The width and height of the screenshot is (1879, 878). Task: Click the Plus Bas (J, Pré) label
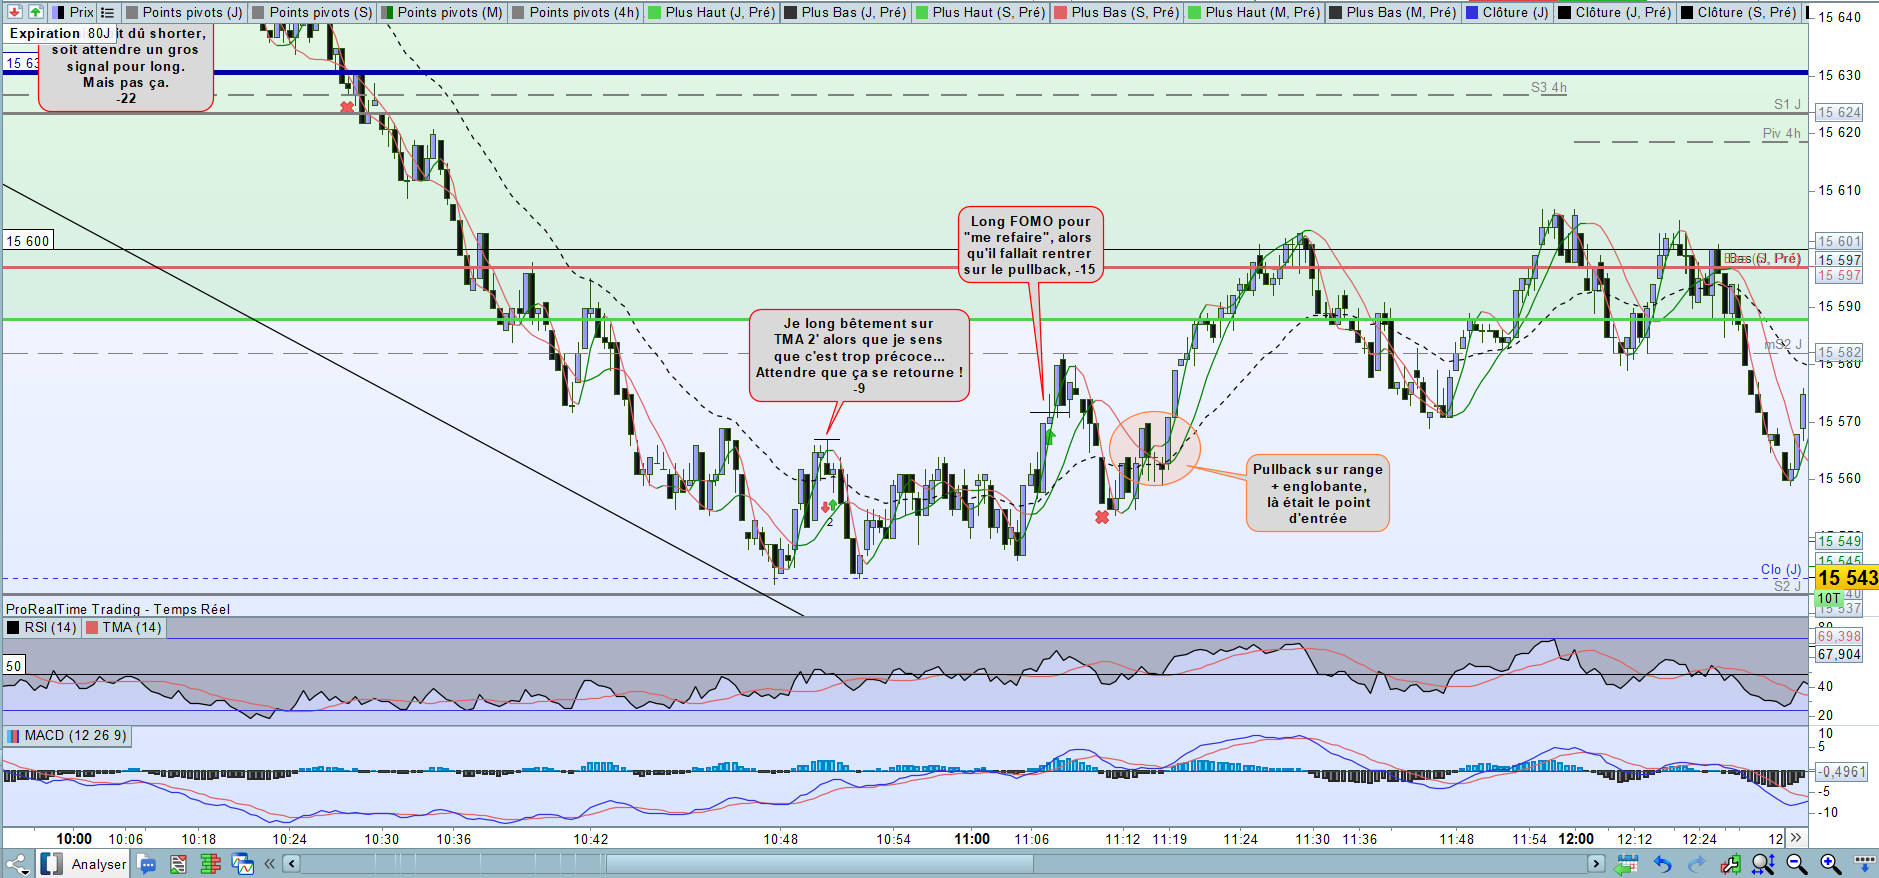(854, 12)
